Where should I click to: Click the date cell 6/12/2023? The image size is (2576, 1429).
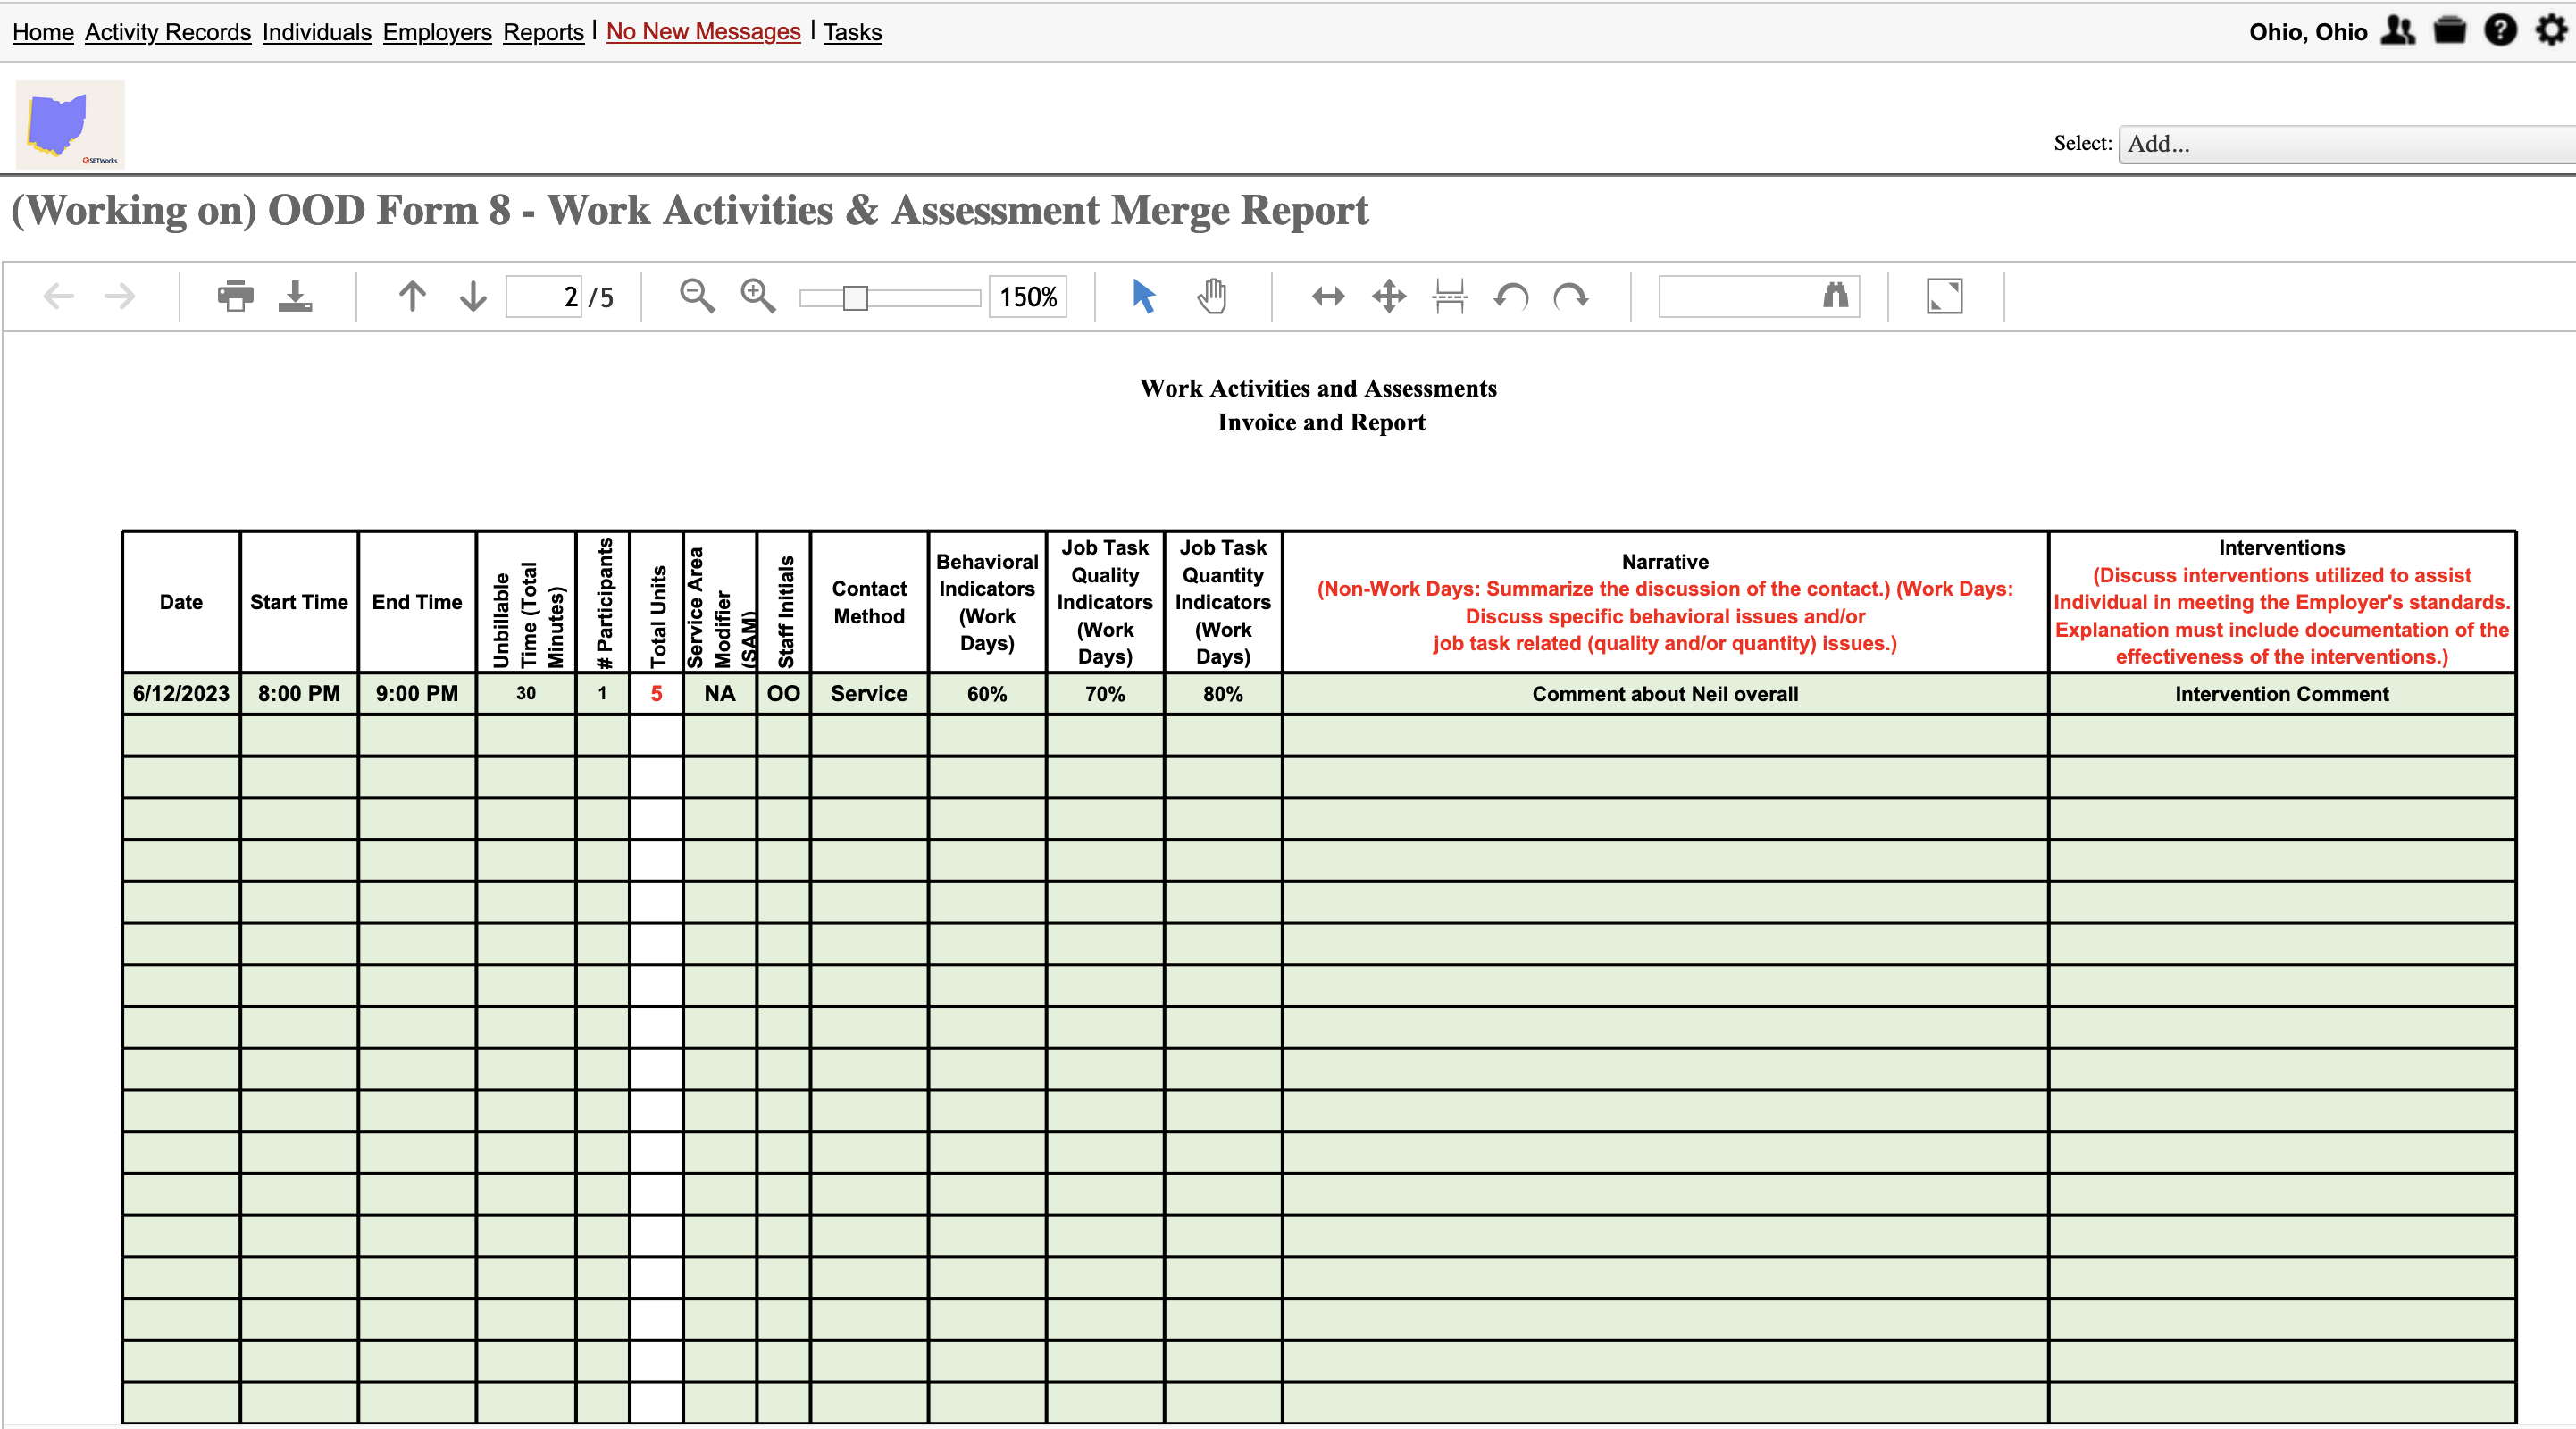click(x=181, y=693)
